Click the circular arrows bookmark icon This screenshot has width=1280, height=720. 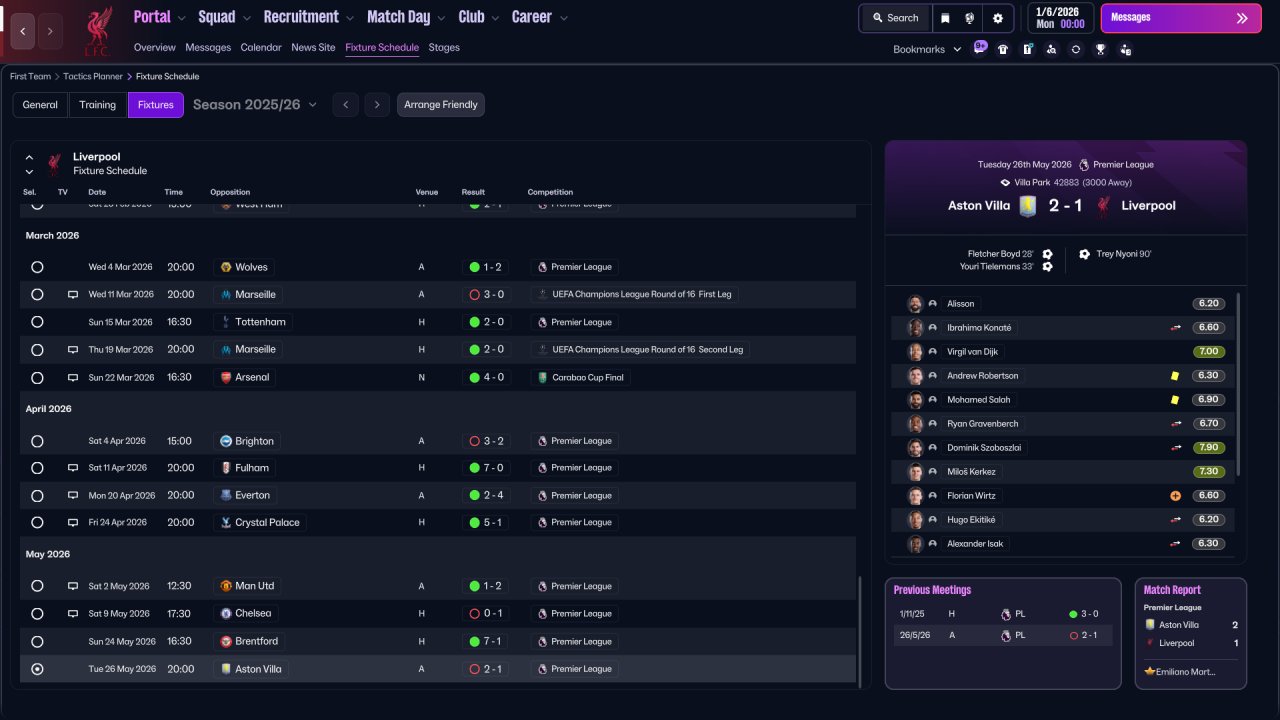pyautogui.click(x=1076, y=49)
